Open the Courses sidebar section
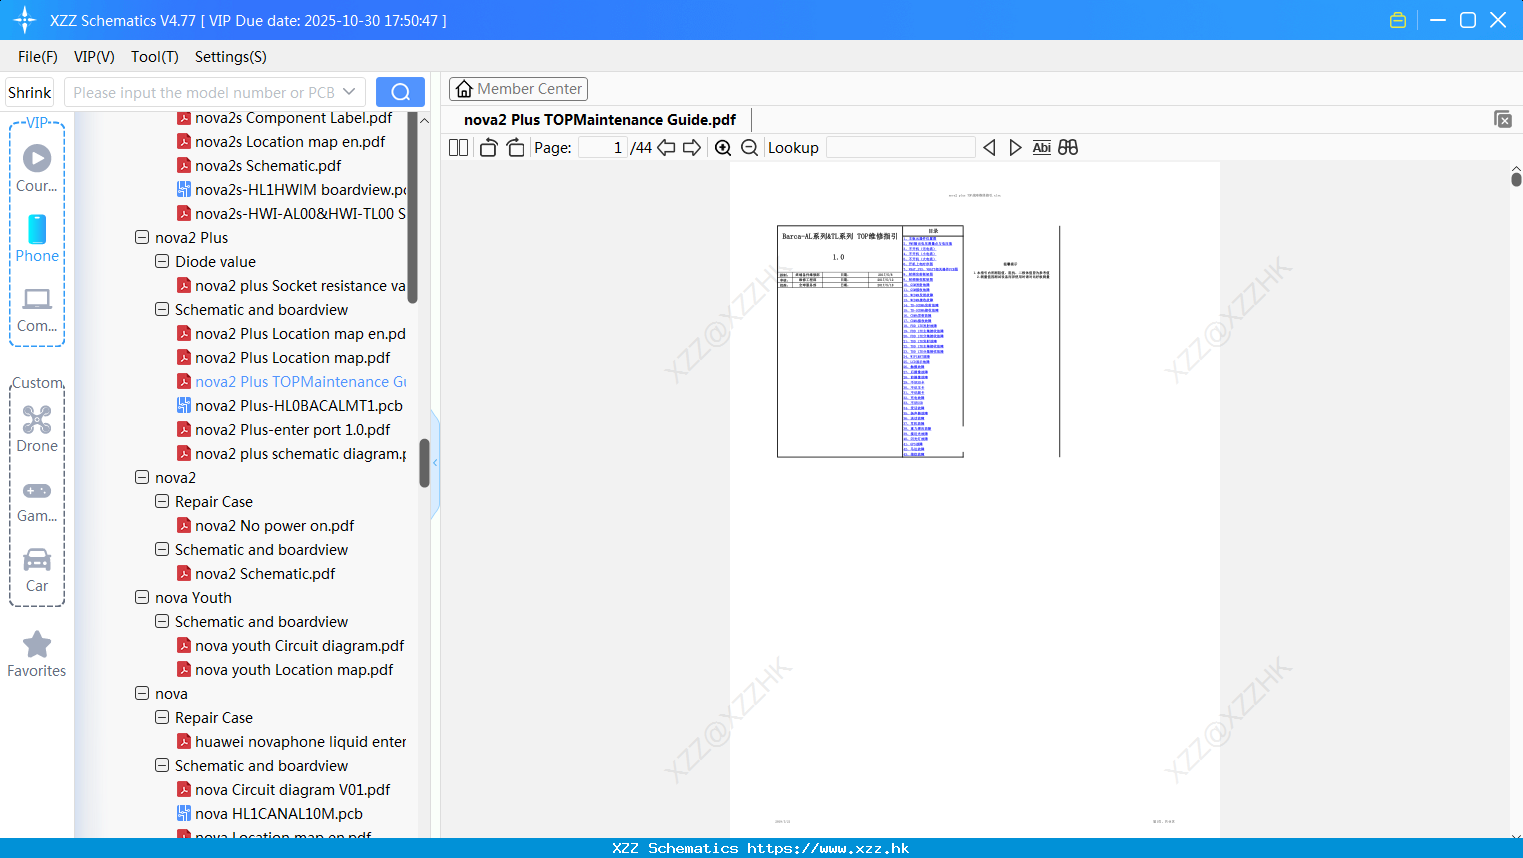Screen dimensions: 1523x858 point(37,168)
